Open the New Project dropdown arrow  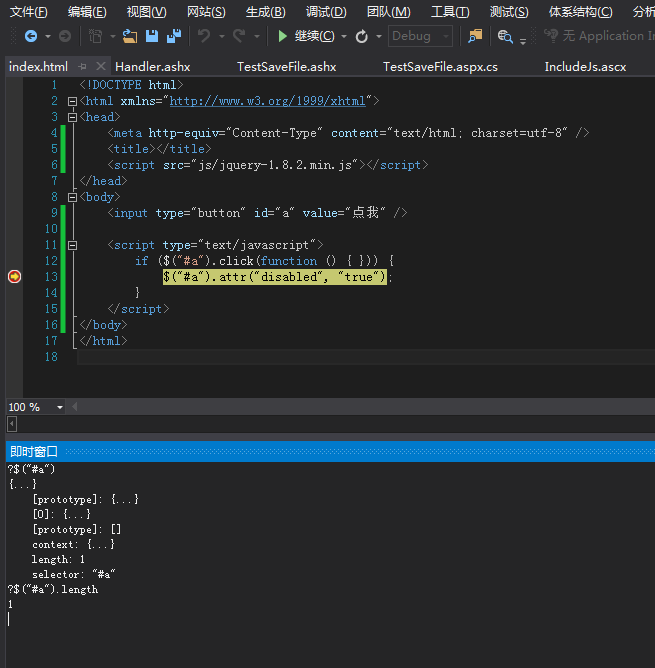pos(113,37)
